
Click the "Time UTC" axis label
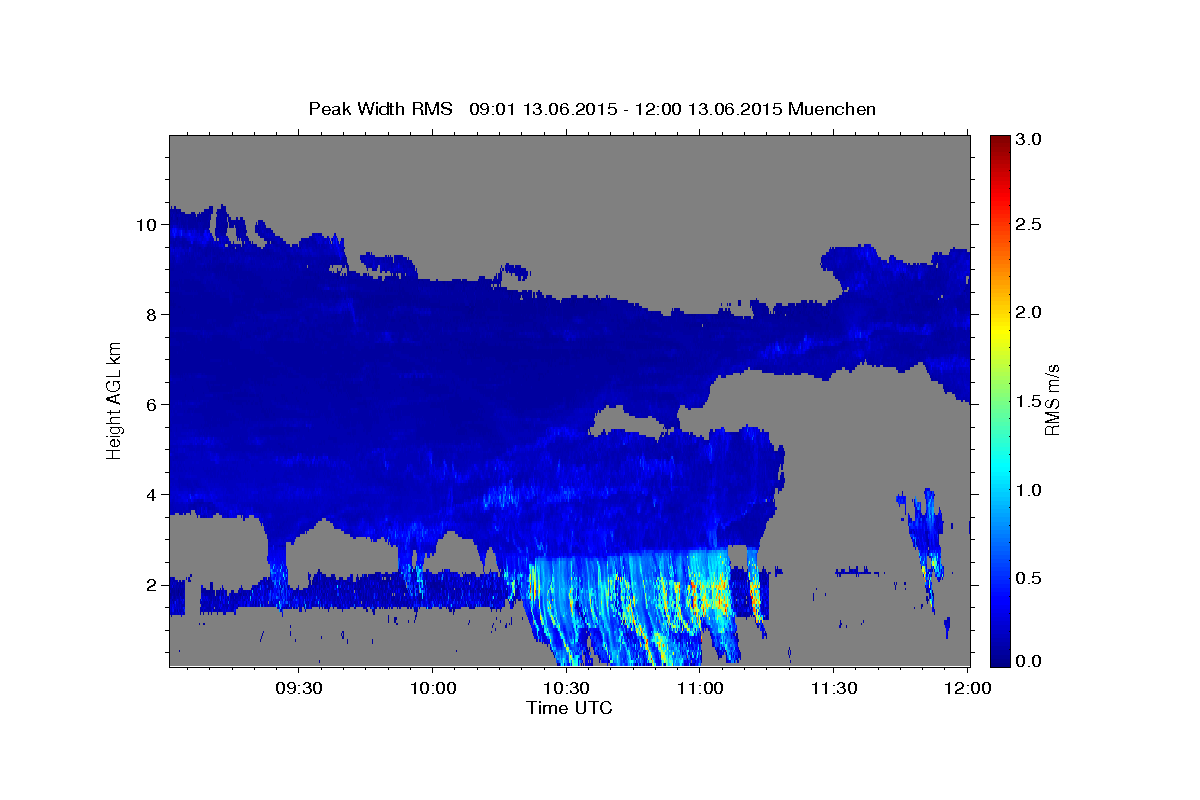click(569, 708)
